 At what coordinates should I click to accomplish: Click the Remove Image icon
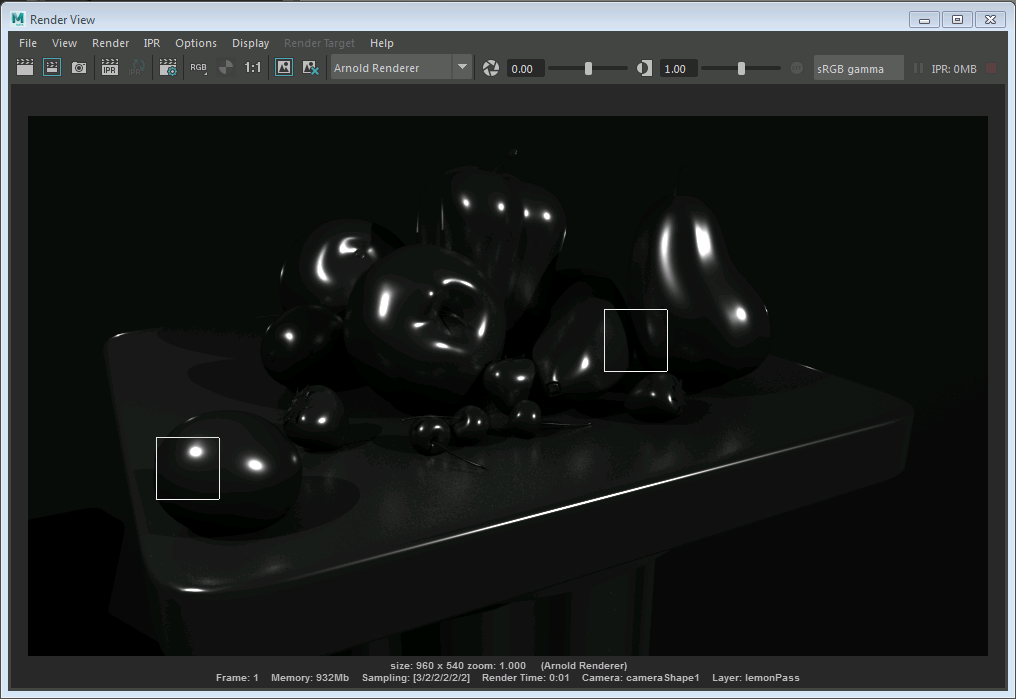[x=311, y=68]
